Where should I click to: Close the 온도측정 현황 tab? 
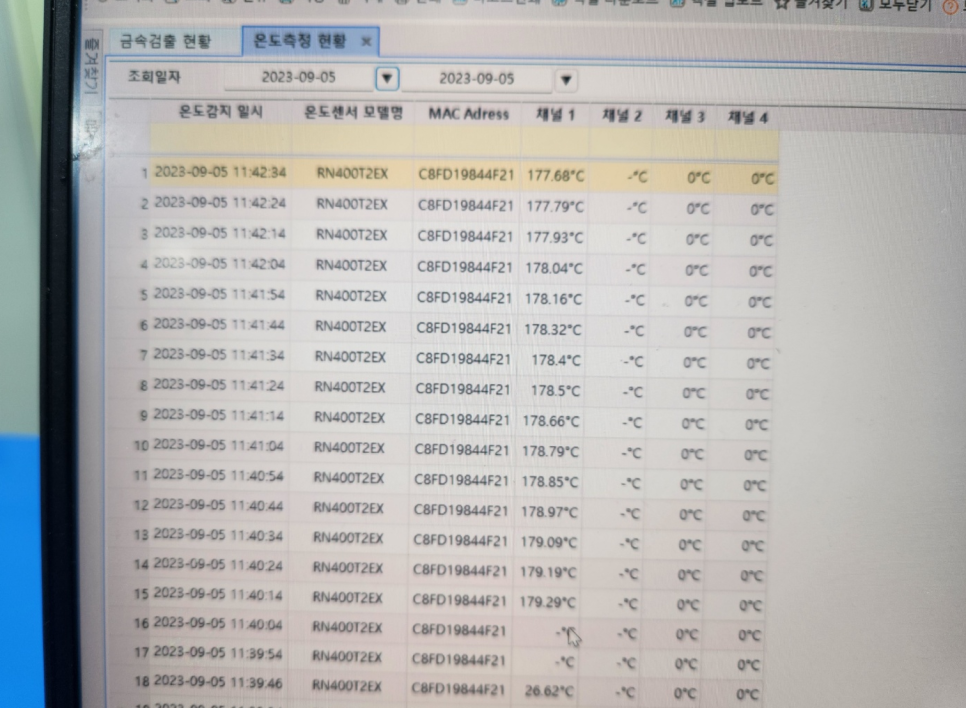coord(366,42)
